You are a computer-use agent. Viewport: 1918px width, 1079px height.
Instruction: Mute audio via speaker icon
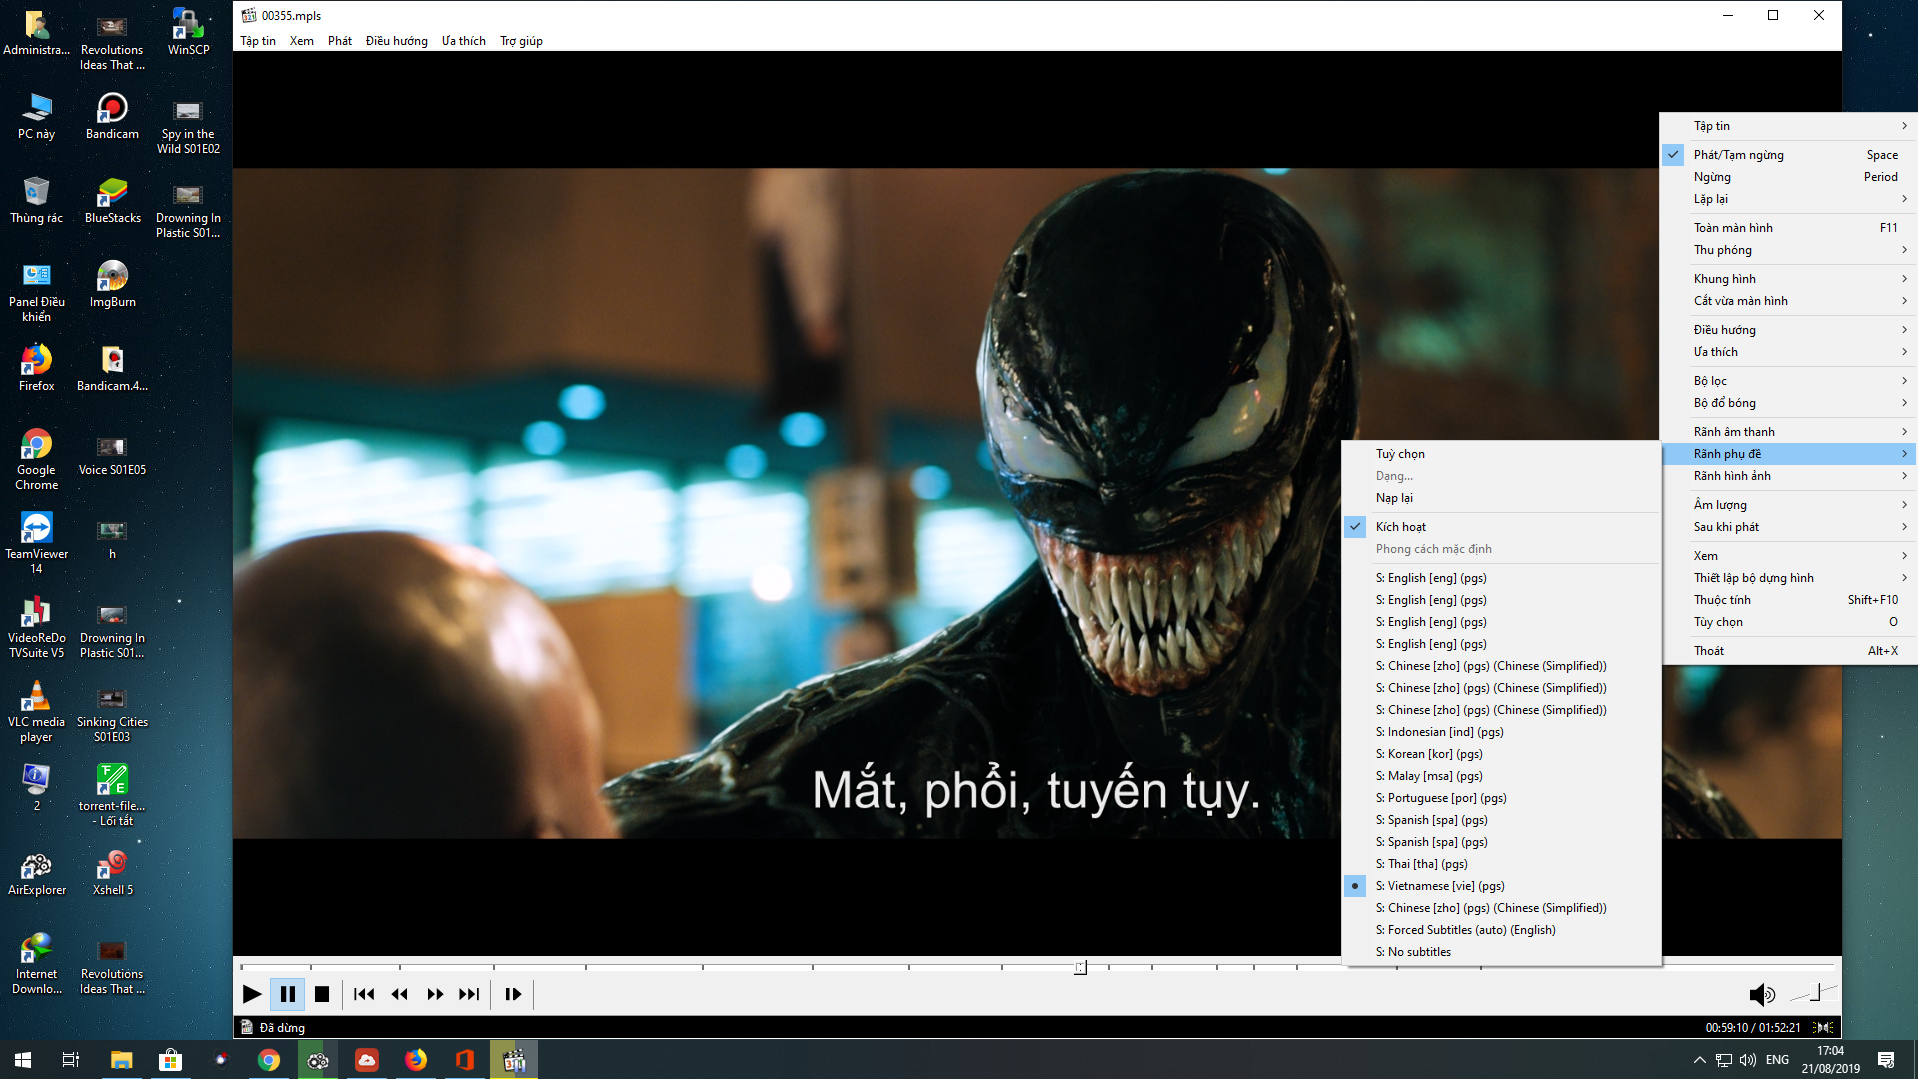[1761, 994]
